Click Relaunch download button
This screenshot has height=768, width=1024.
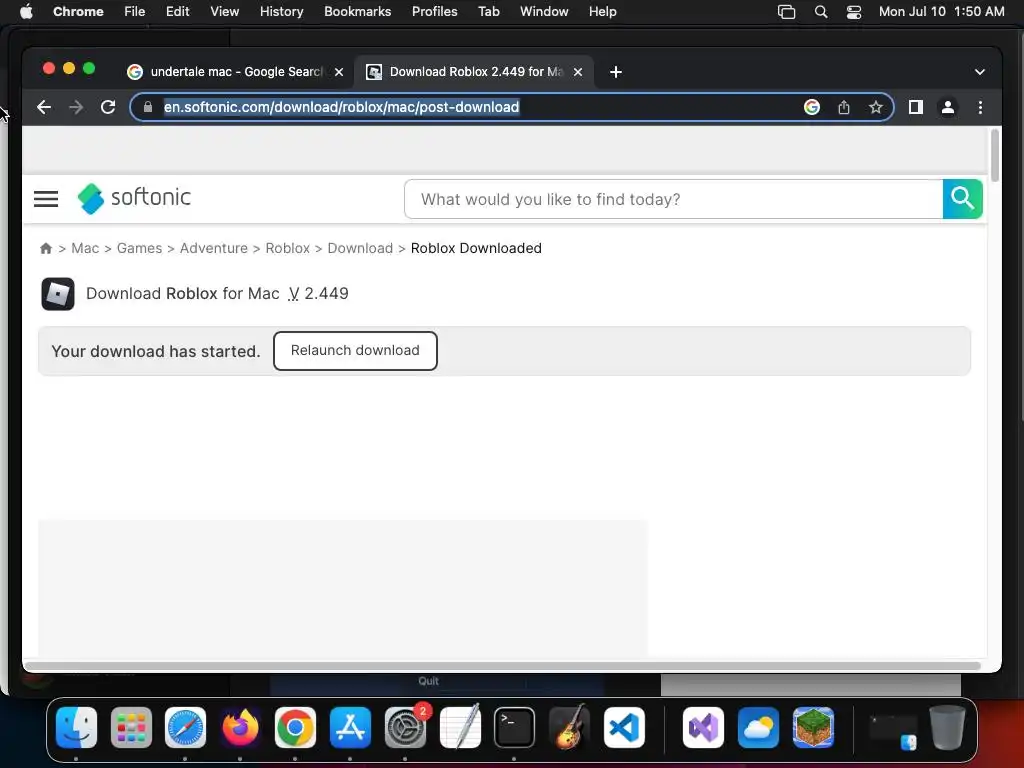[355, 351]
